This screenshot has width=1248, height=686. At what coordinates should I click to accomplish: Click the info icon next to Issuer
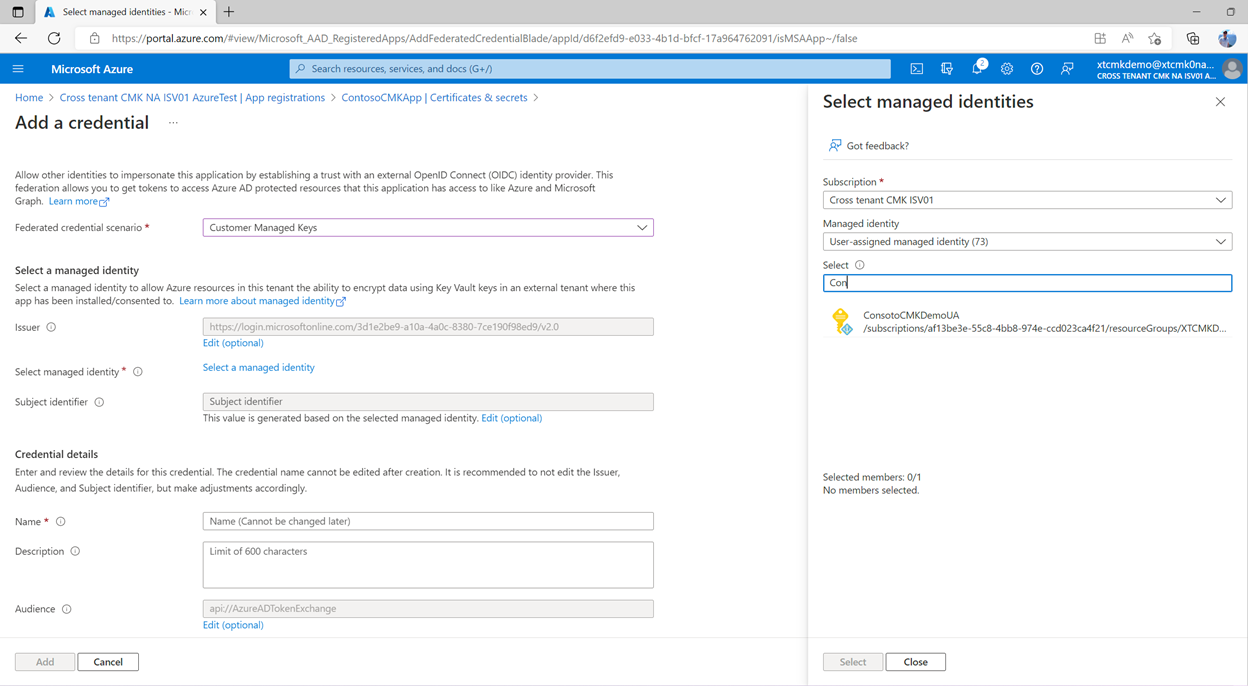click(x=51, y=327)
